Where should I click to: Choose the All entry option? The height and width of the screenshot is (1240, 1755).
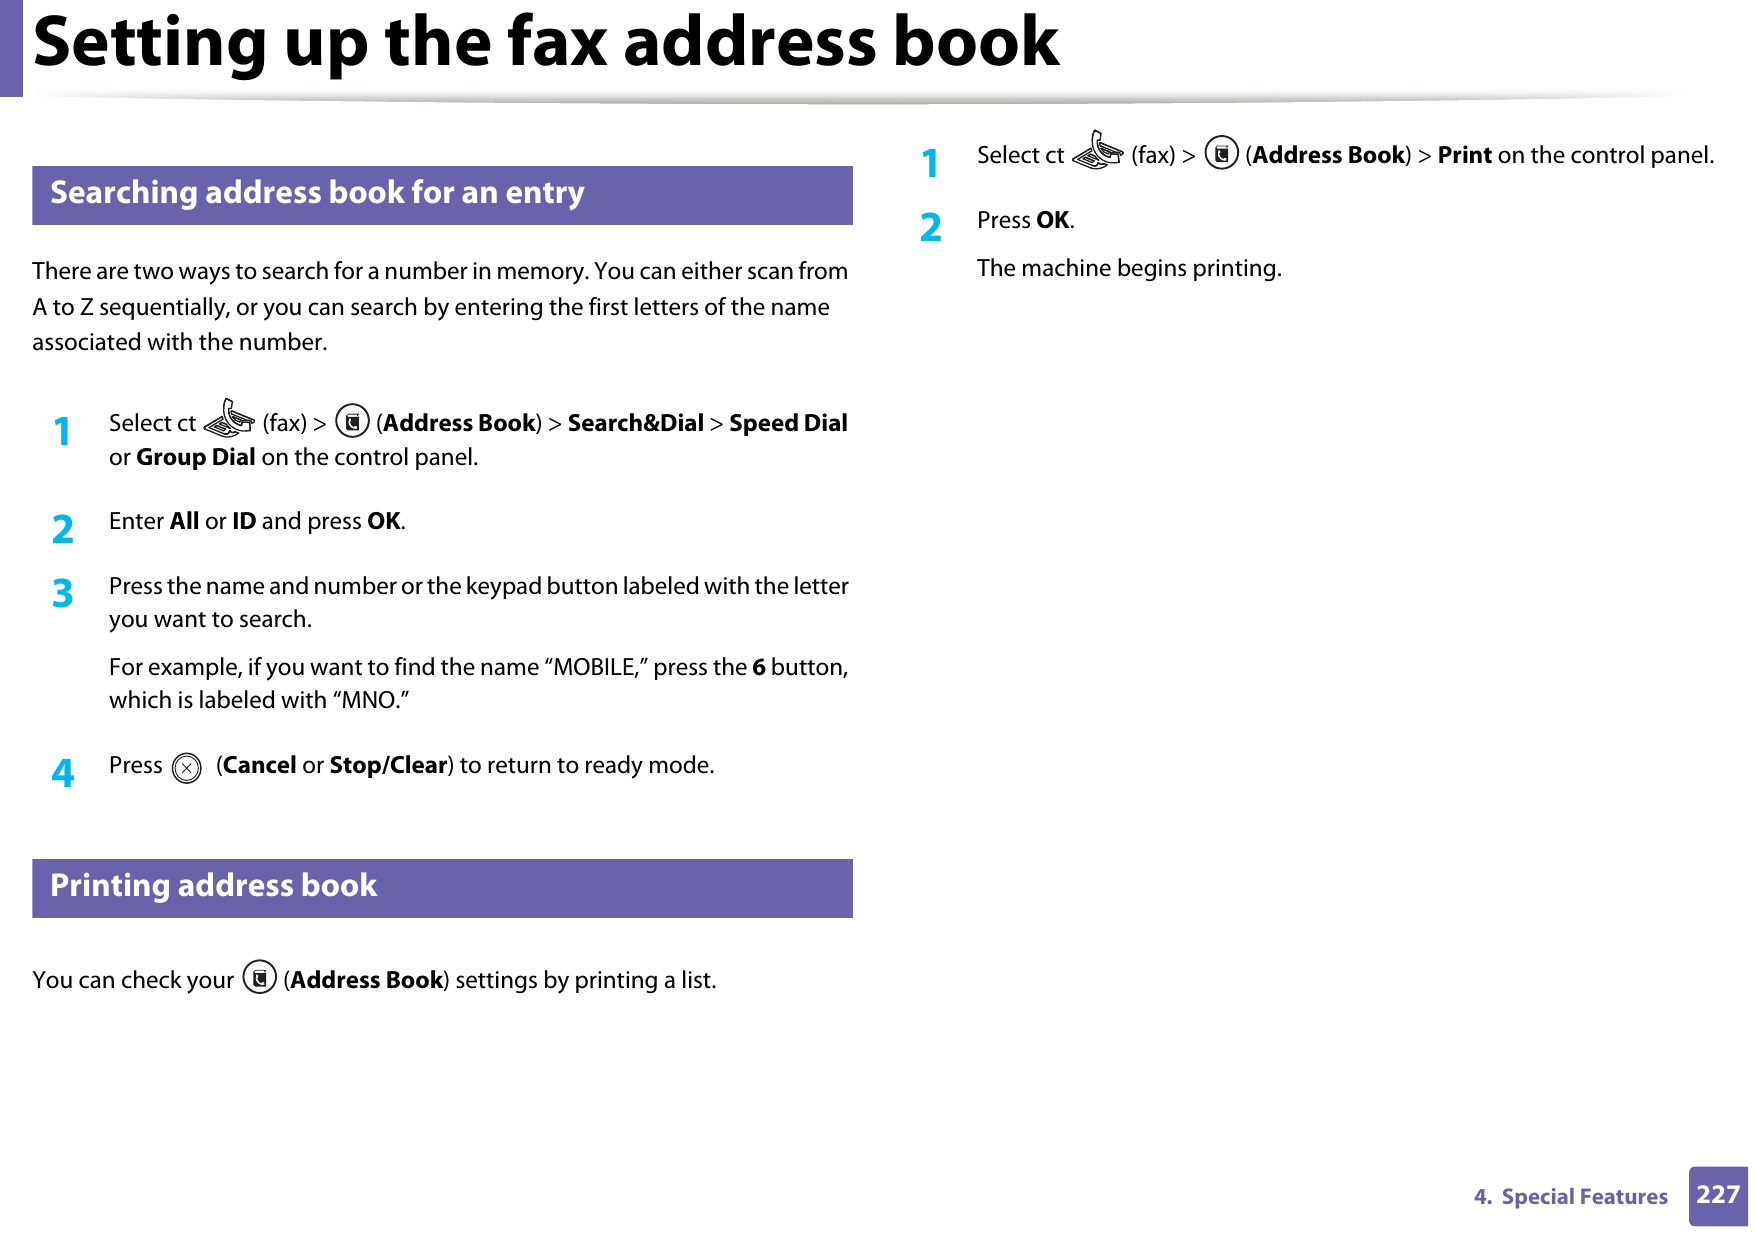click(x=184, y=520)
